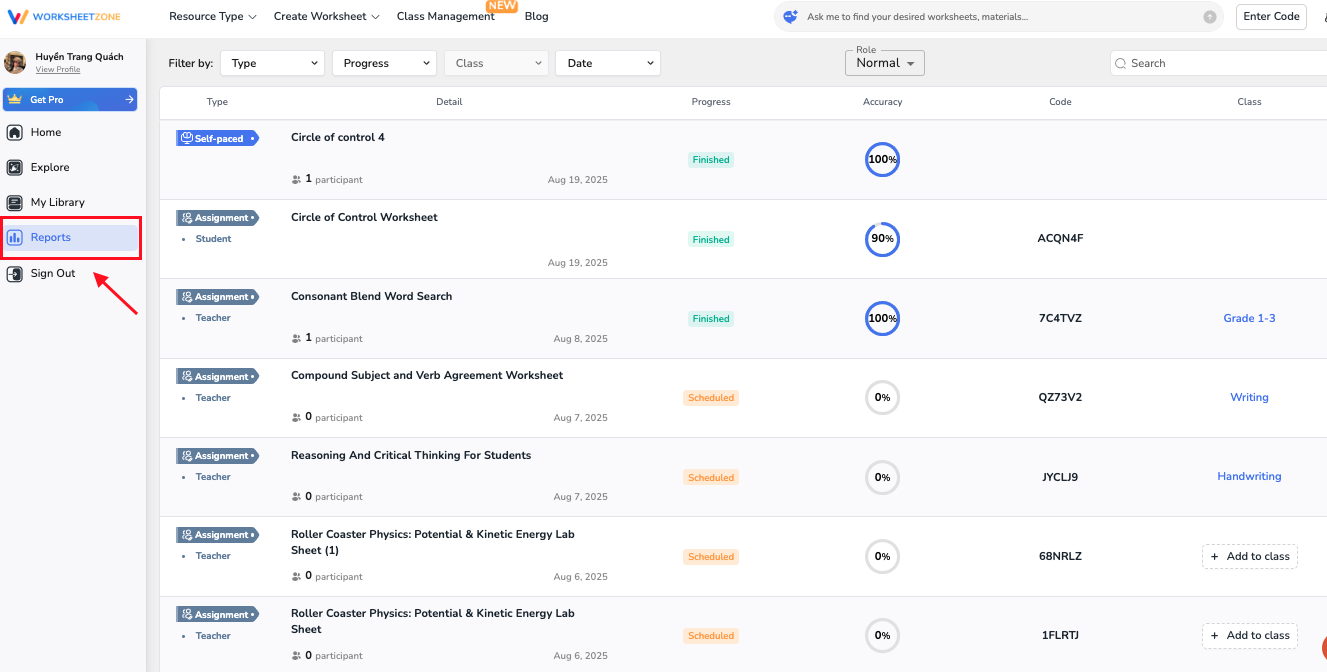The width and height of the screenshot is (1327, 672).
Task: Click the search magnifier icon
Action: click(x=1121, y=63)
